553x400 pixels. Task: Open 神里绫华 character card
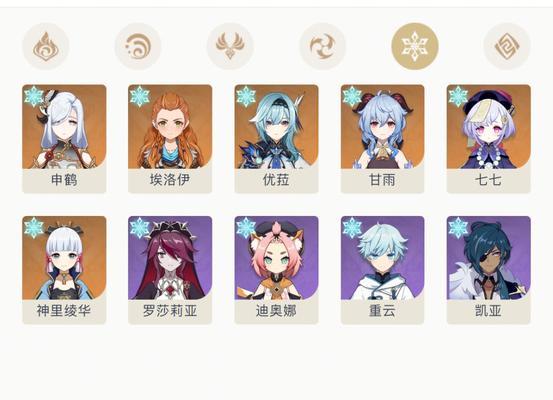click(64, 270)
